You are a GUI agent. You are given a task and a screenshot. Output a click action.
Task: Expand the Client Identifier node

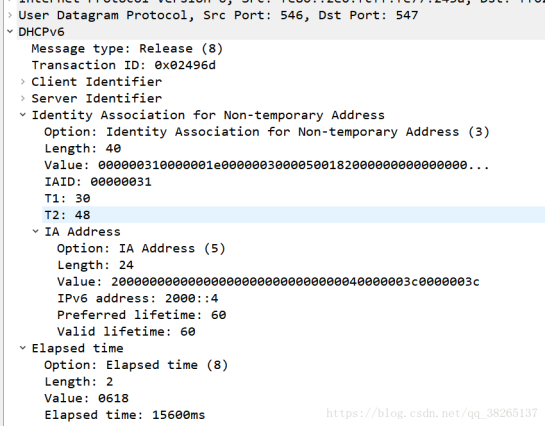coord(23,82)
